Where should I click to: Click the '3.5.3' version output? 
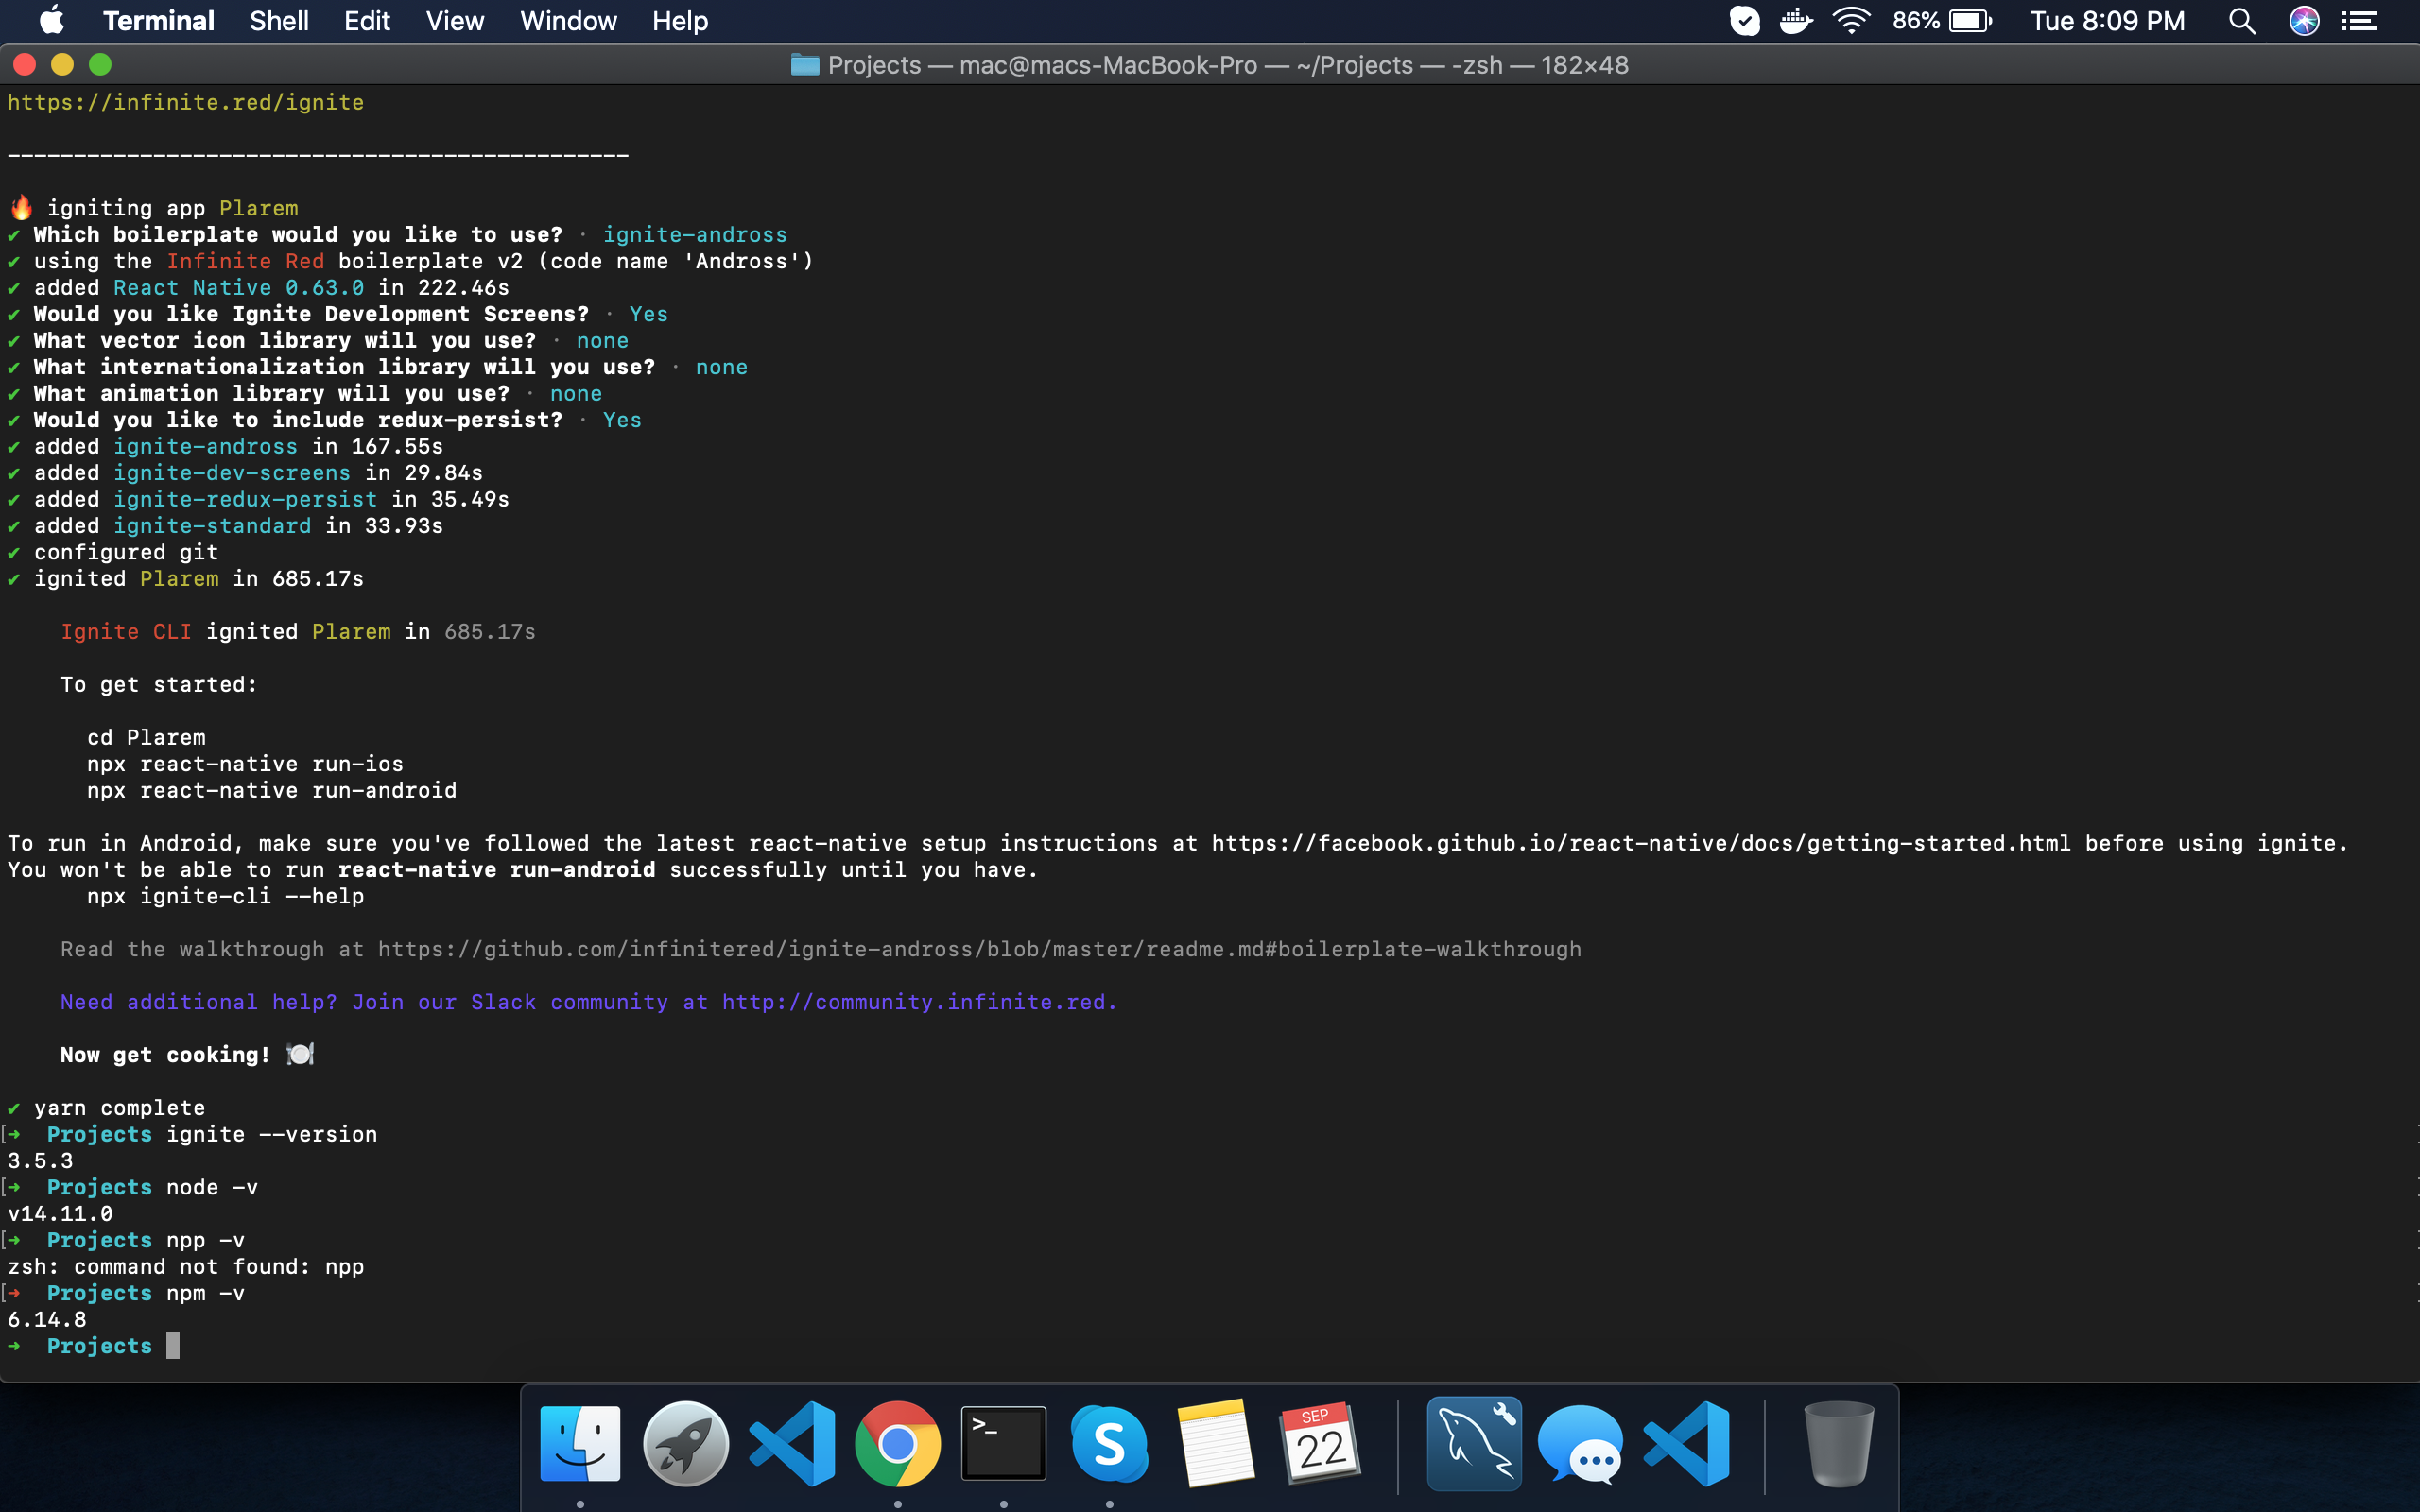point(40,1161)
